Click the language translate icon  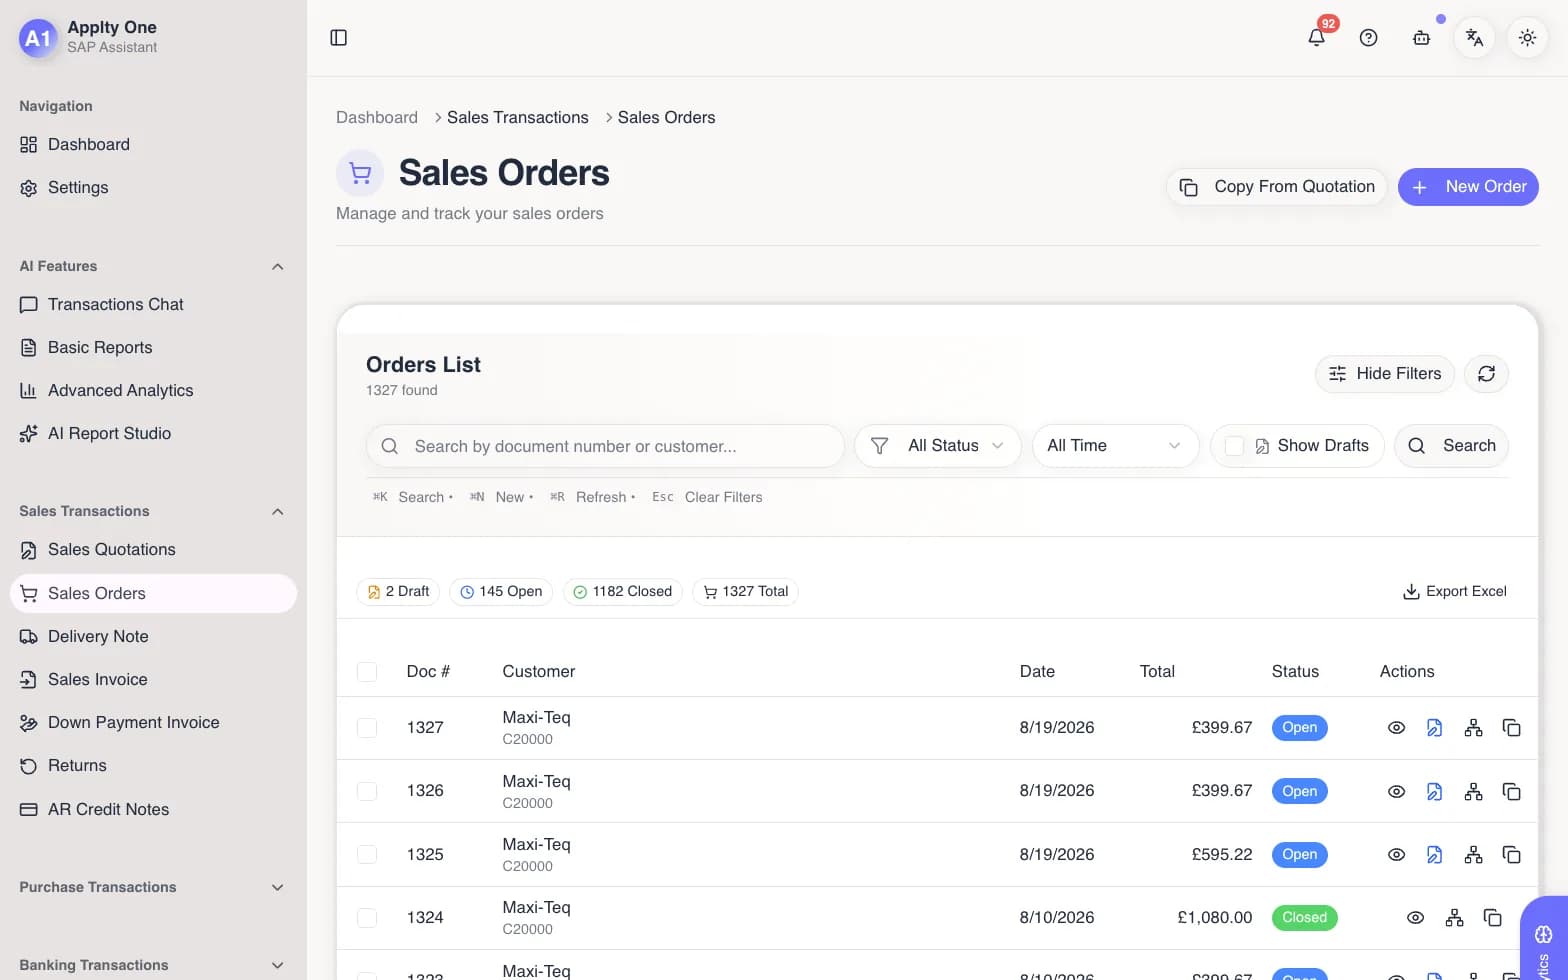[1474, 38]
